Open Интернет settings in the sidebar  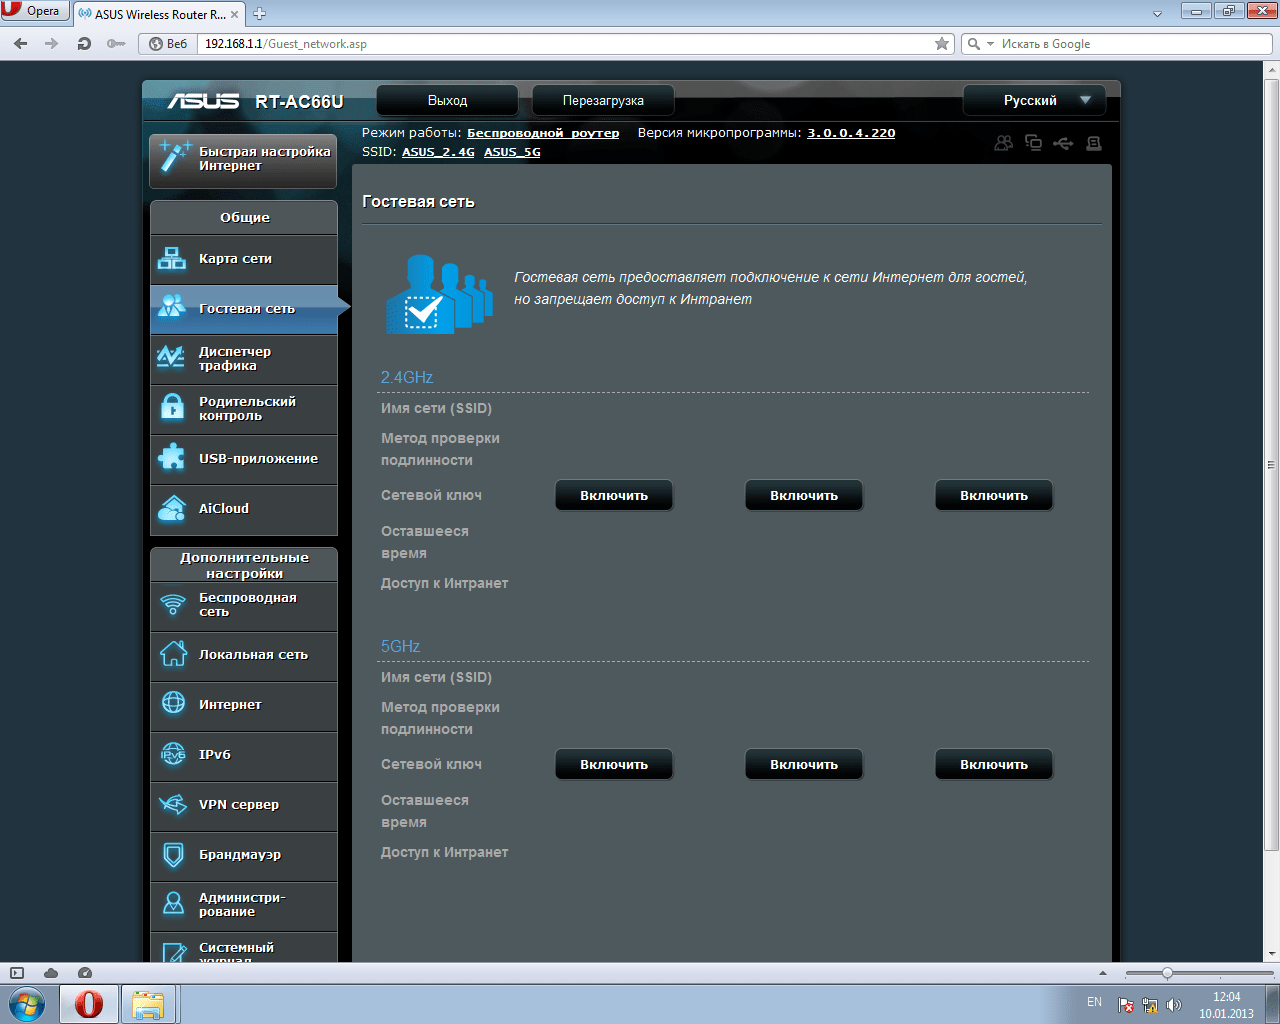coord(244,705)
